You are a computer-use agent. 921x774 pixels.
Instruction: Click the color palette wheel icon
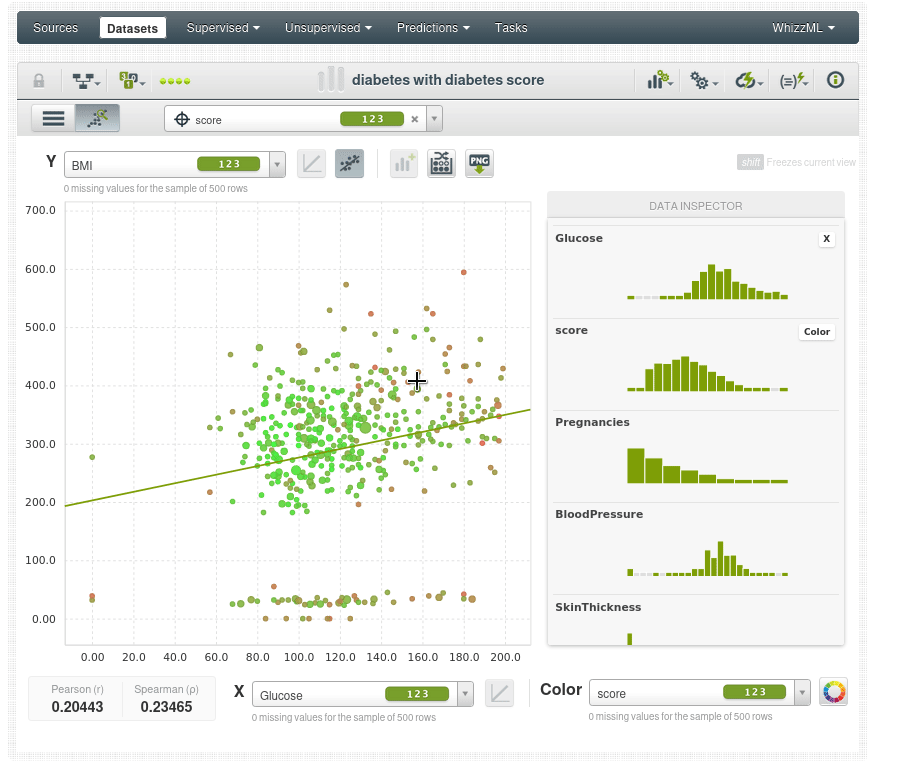click(833, 692)
